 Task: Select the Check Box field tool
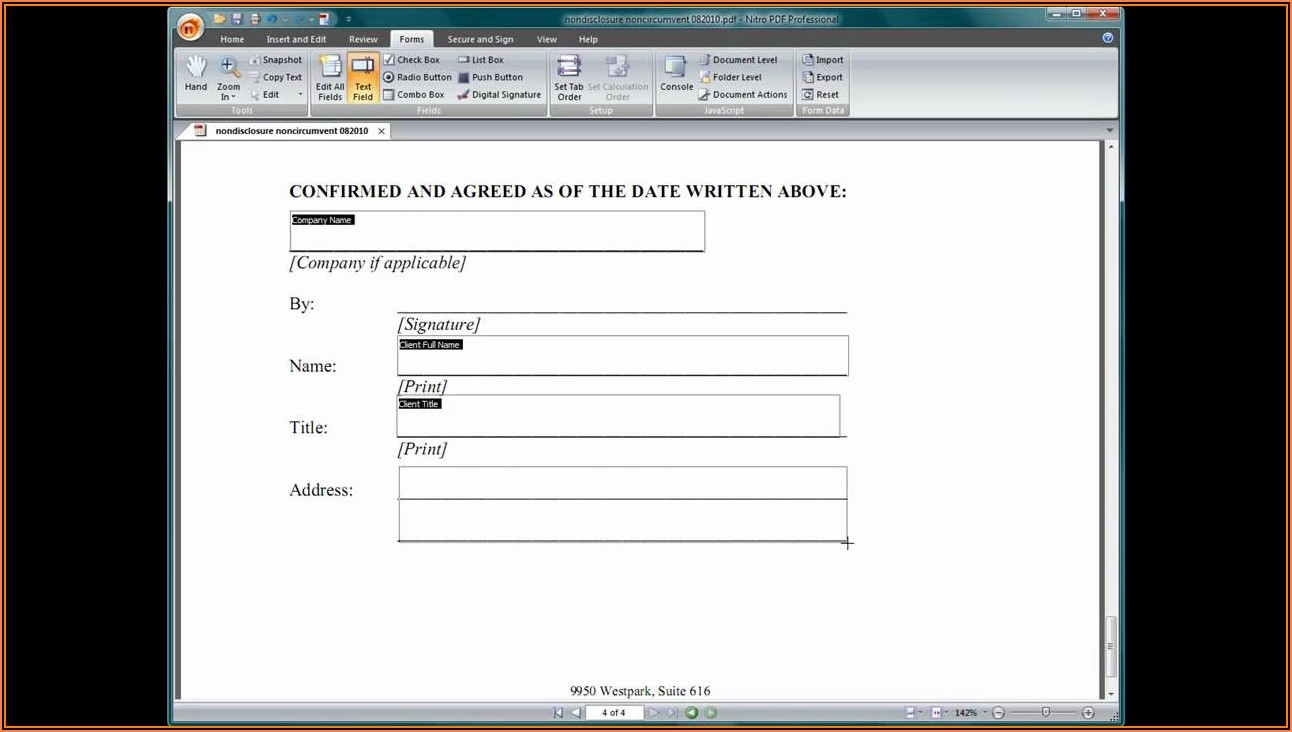click(x=411, y=60)
